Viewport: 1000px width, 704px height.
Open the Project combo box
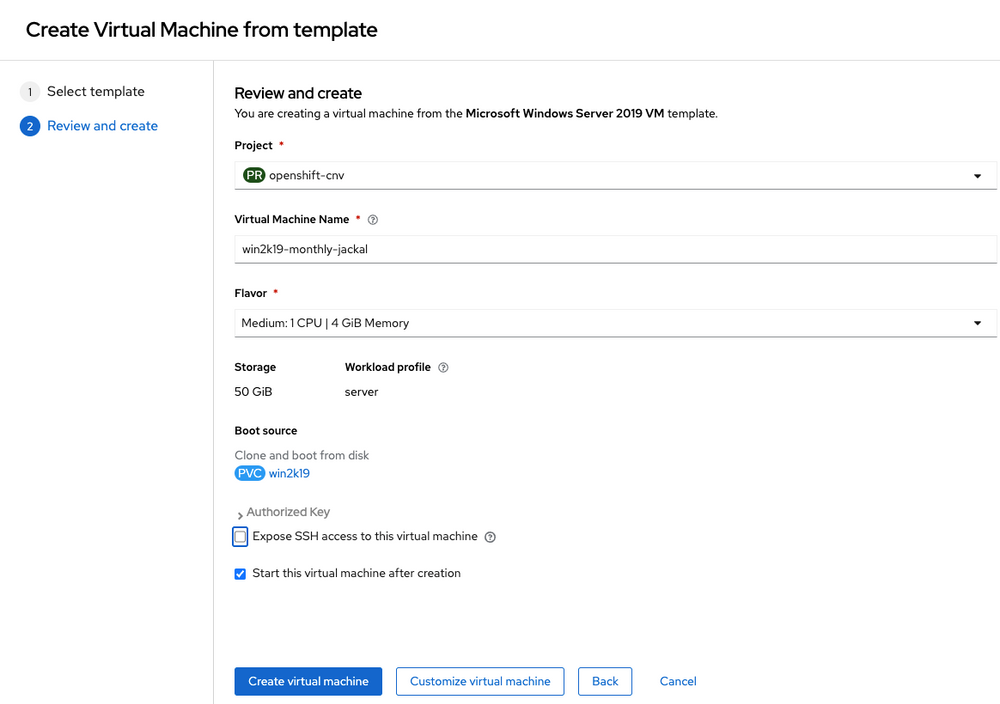click(615, 175)
